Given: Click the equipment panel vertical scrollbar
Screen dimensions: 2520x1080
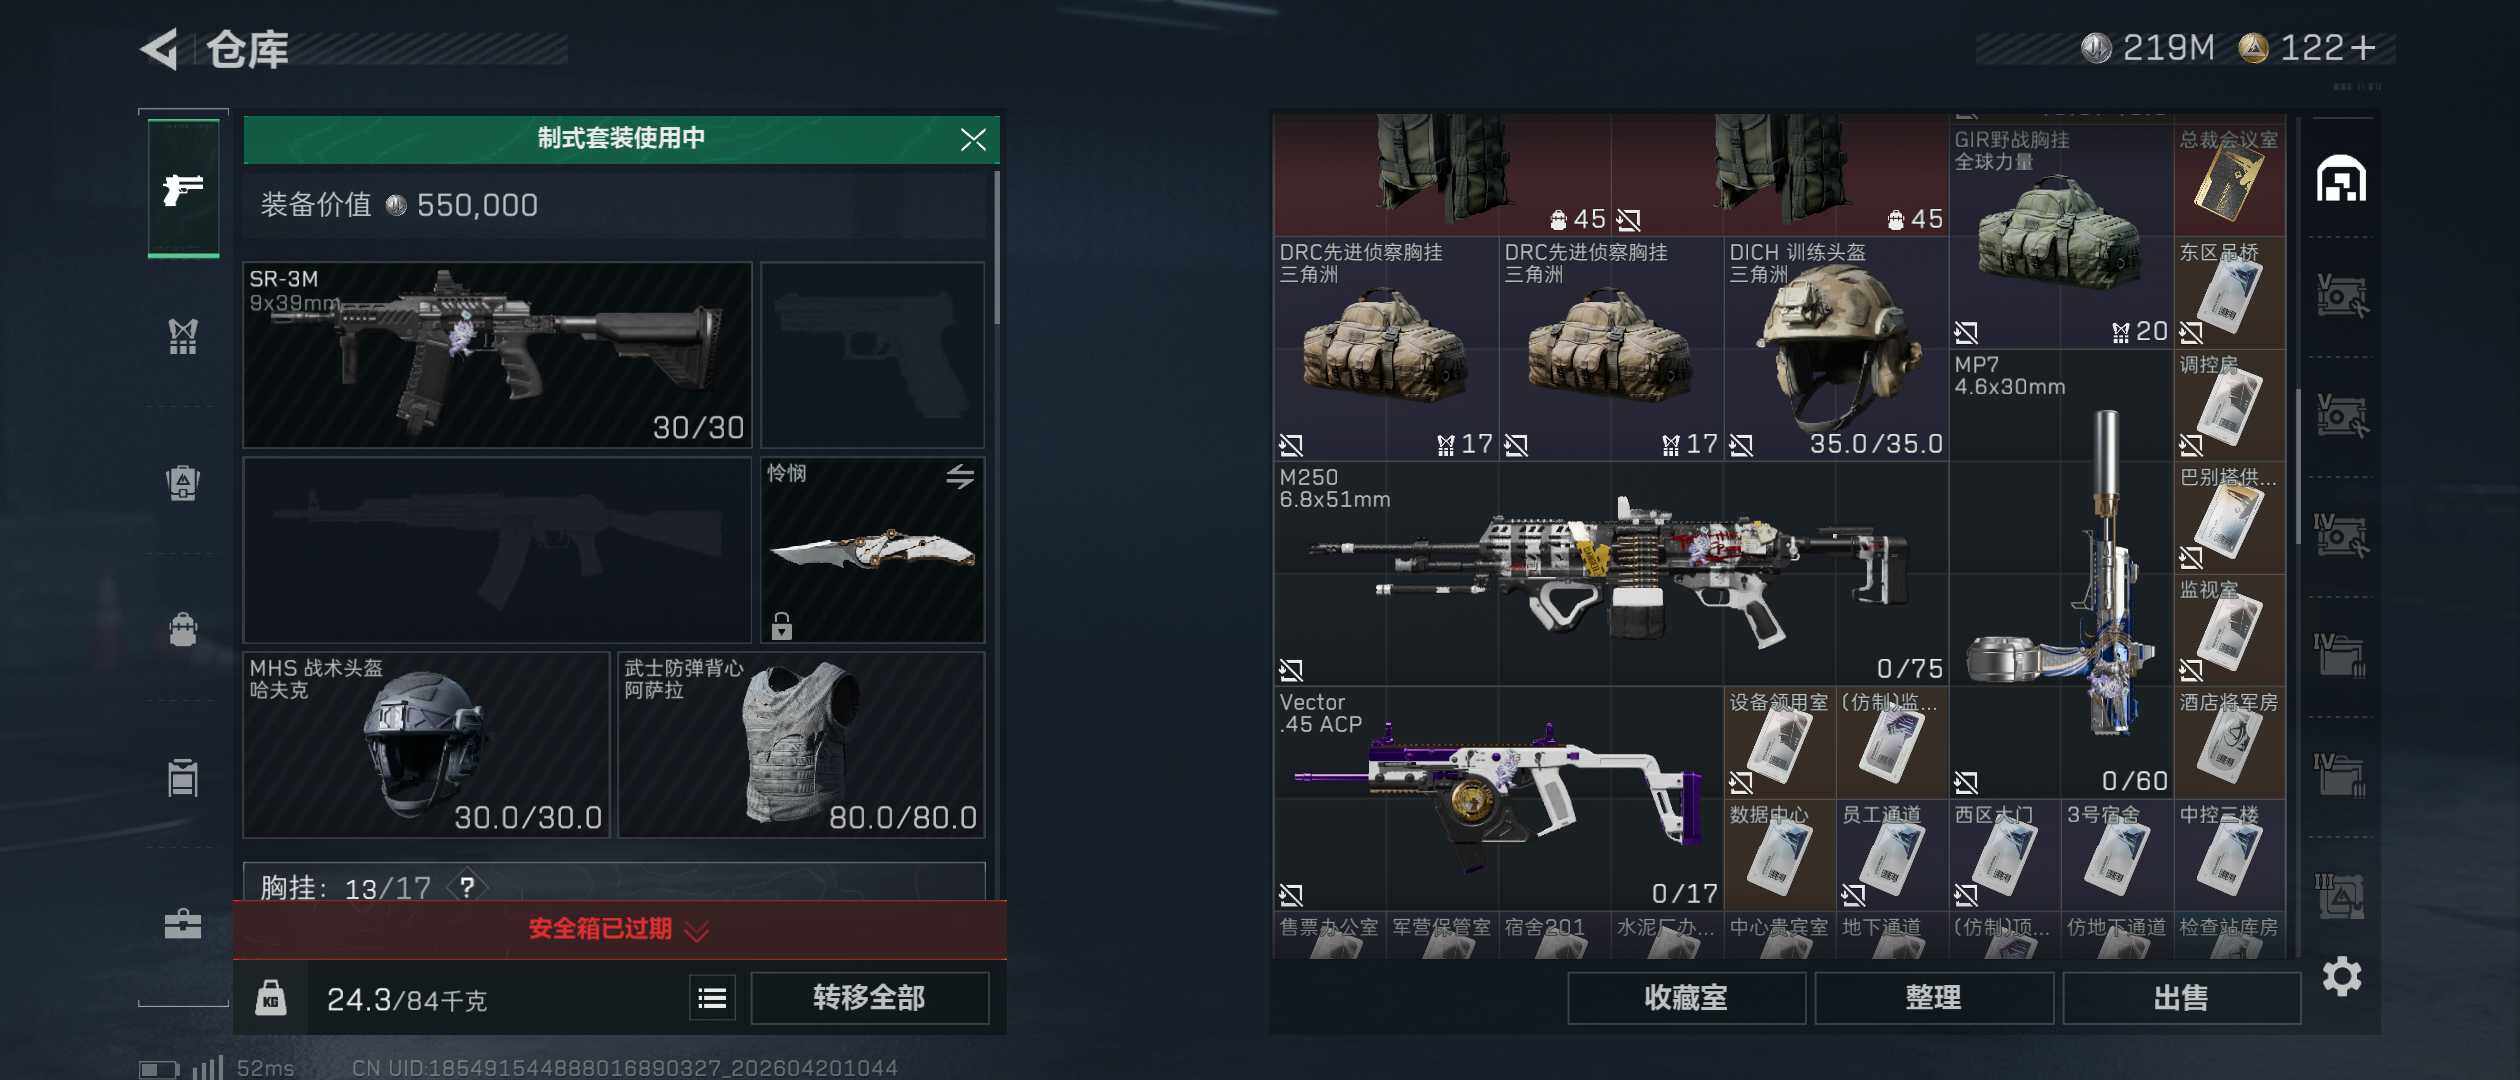Looking at the screenshot, I should pyautogui.click(x=997, y=247).
